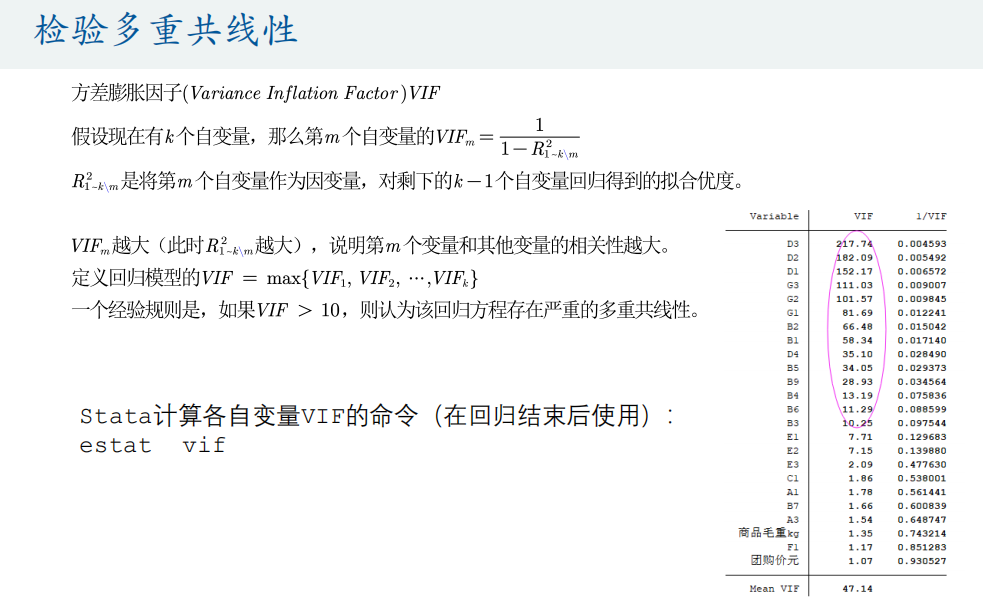Click the Mean VIF value 47.14
The image size is (990, 611).
[859, 589]
